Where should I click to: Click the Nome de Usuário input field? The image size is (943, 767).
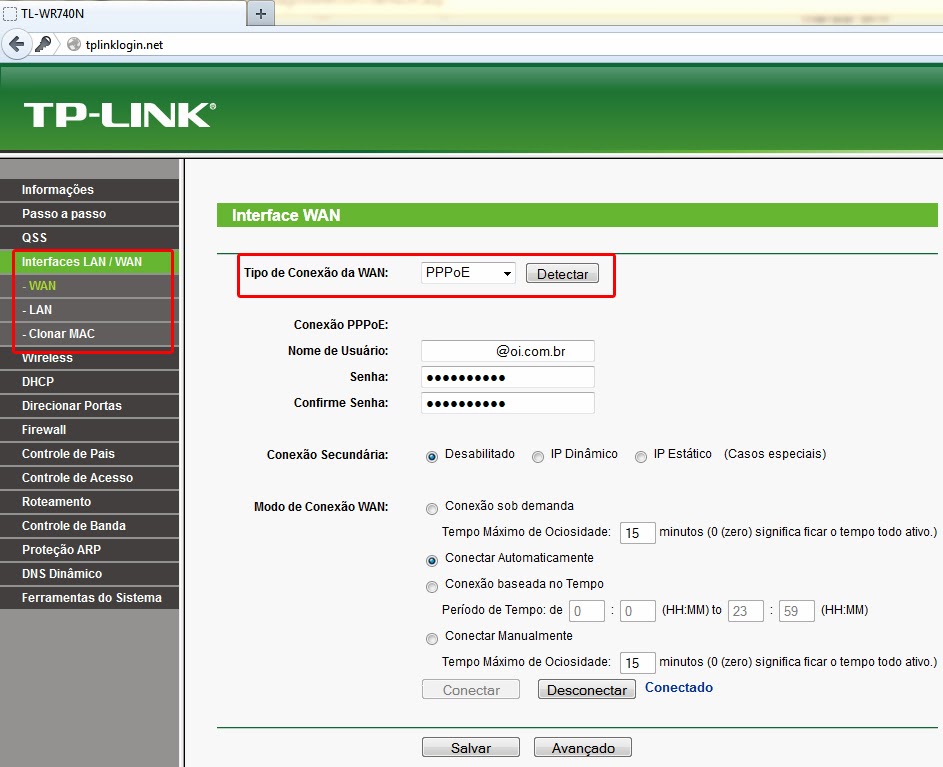click(x=508, y=351)
